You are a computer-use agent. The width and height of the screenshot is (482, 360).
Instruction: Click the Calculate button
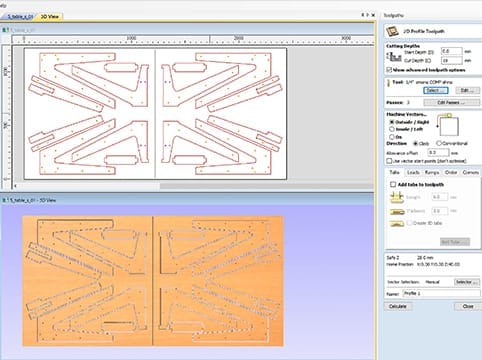[x=398, y=306]
